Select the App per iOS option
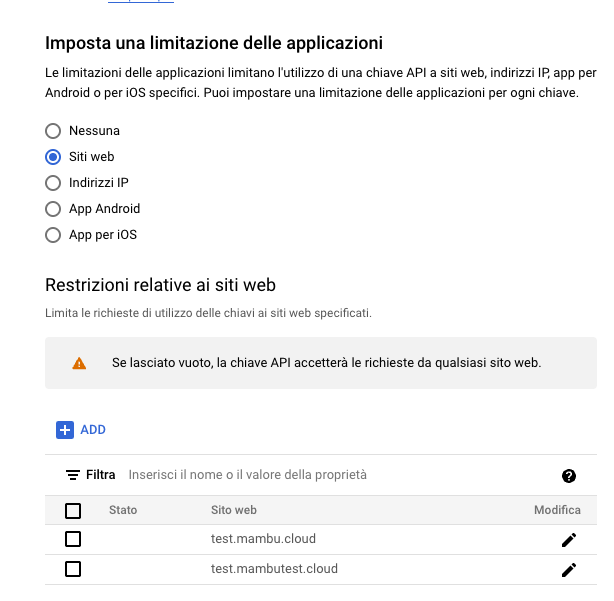 click(x=53, y=235)
